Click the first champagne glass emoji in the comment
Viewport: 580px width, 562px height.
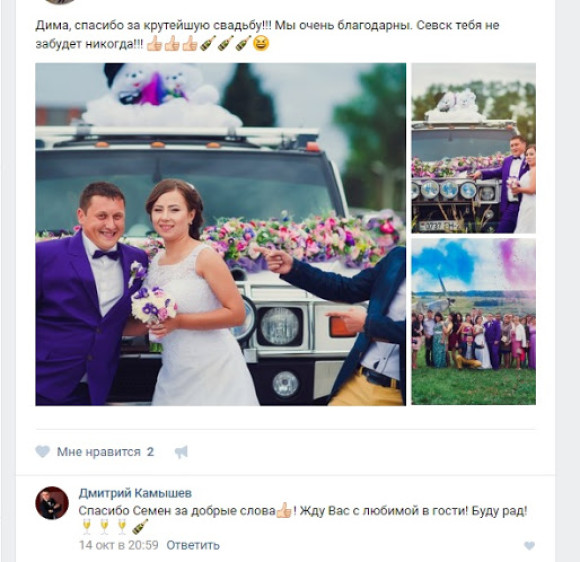pos(87,527)
